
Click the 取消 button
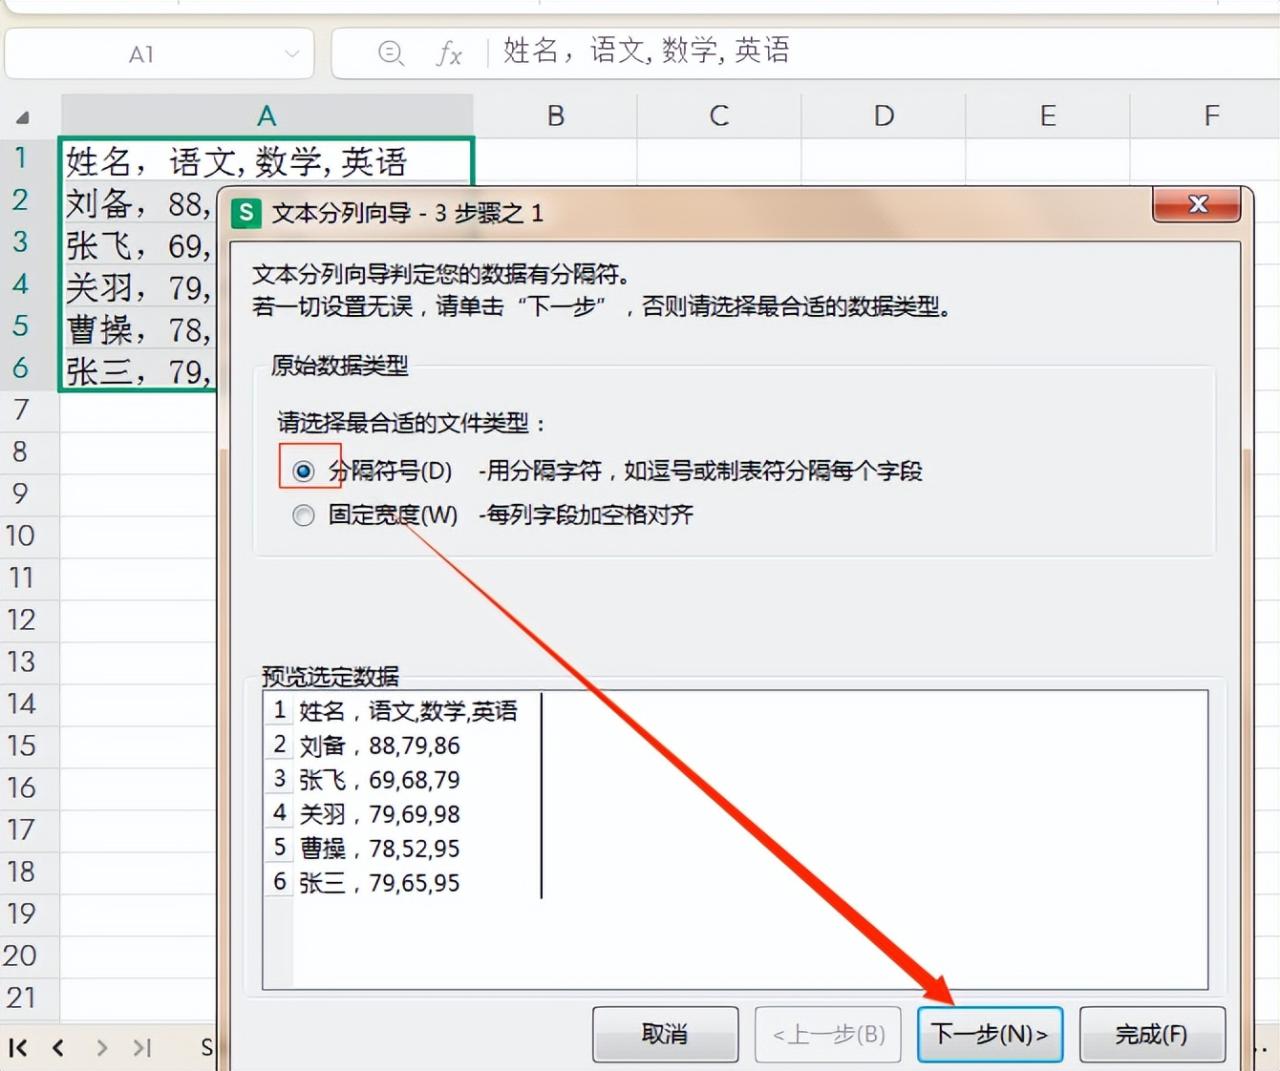(665, 1034)
